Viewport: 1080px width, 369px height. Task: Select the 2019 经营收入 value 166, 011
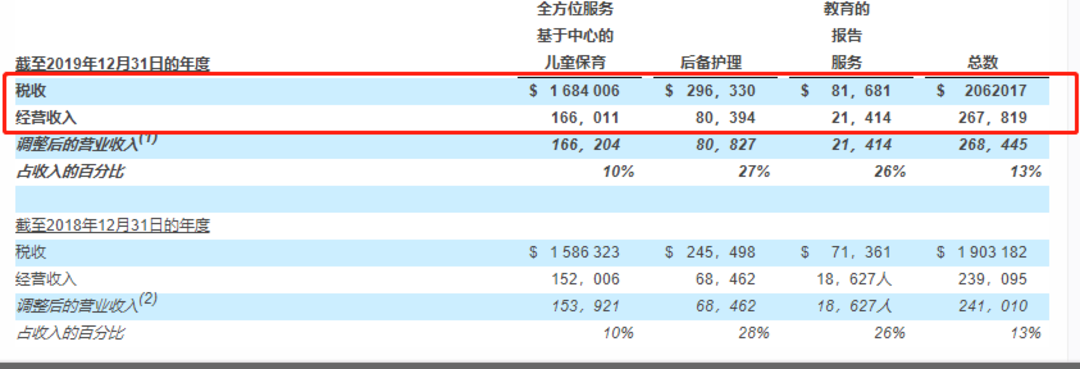coord(585,118)
